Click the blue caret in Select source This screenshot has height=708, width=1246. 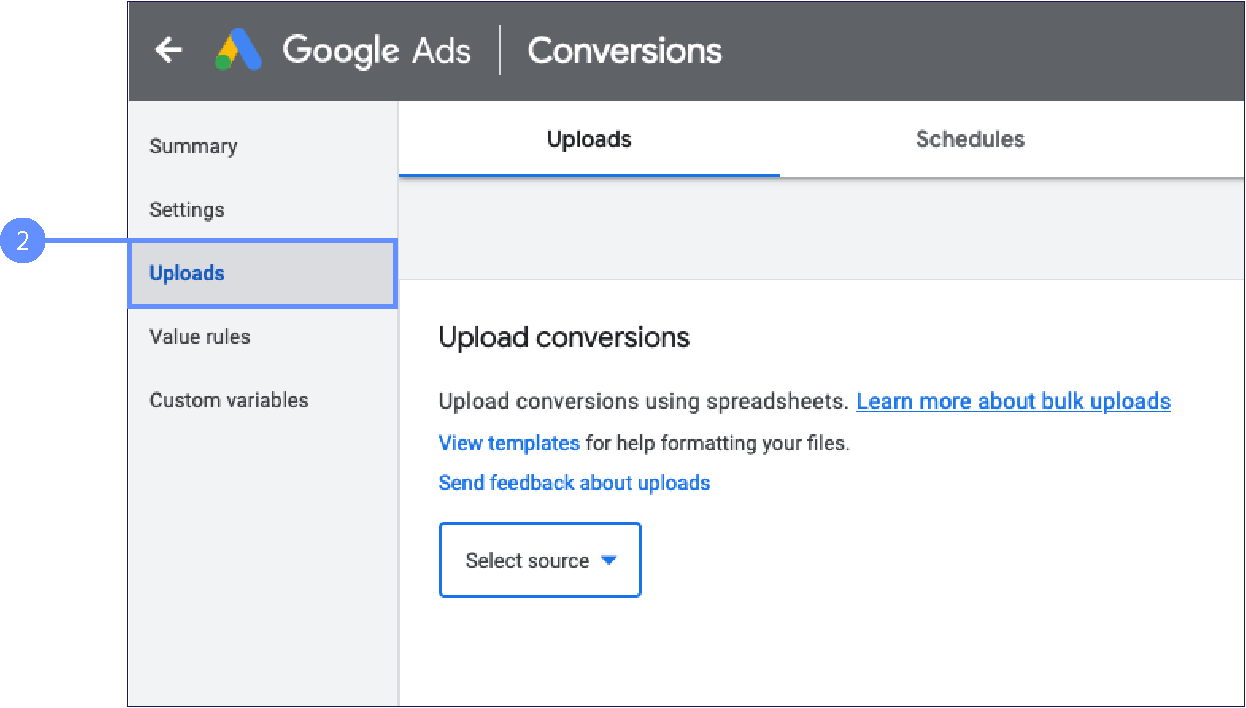tap(608, 560)
